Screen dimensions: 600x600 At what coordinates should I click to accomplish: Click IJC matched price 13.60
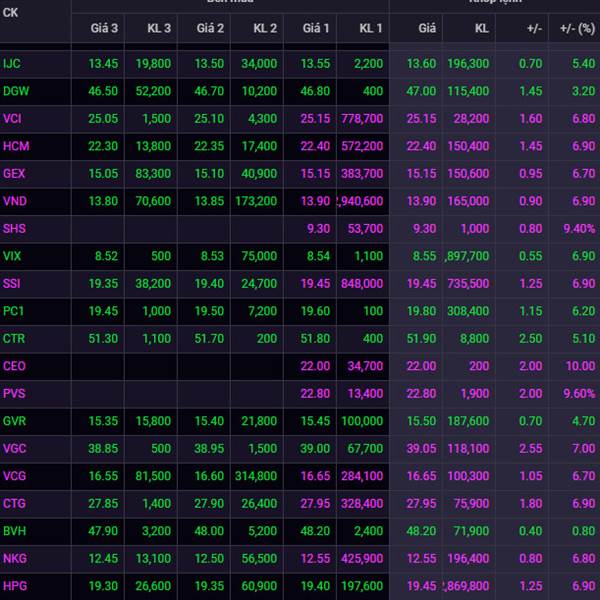click(x=421, y=64)
